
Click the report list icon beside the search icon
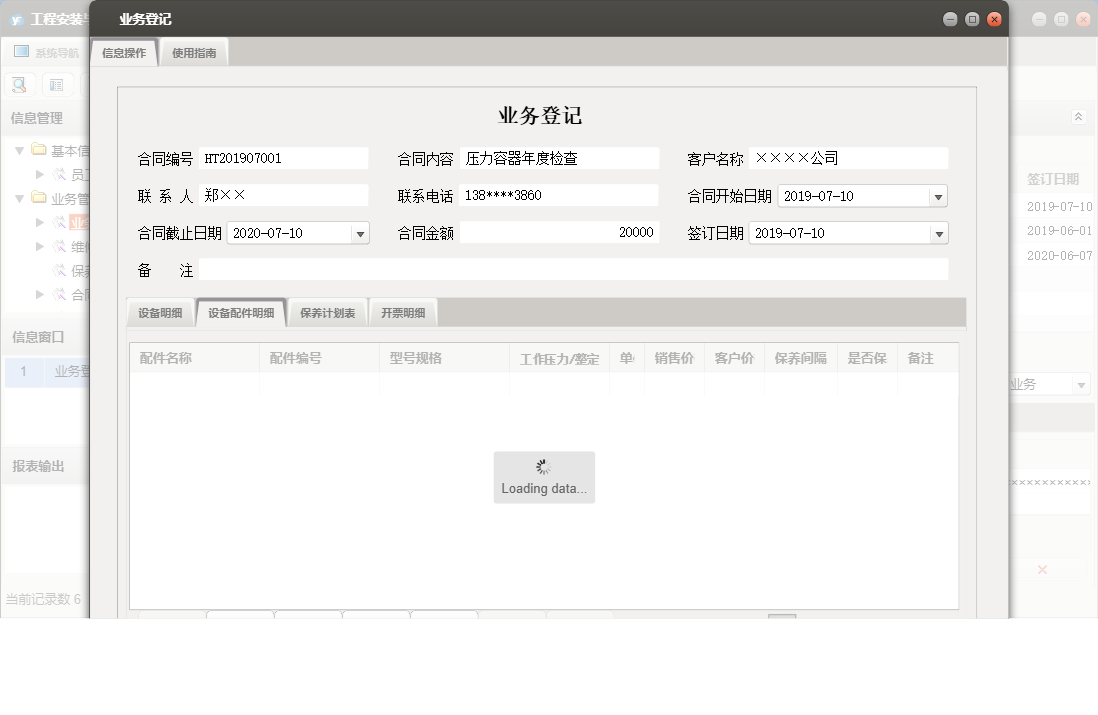pos(58,85)
